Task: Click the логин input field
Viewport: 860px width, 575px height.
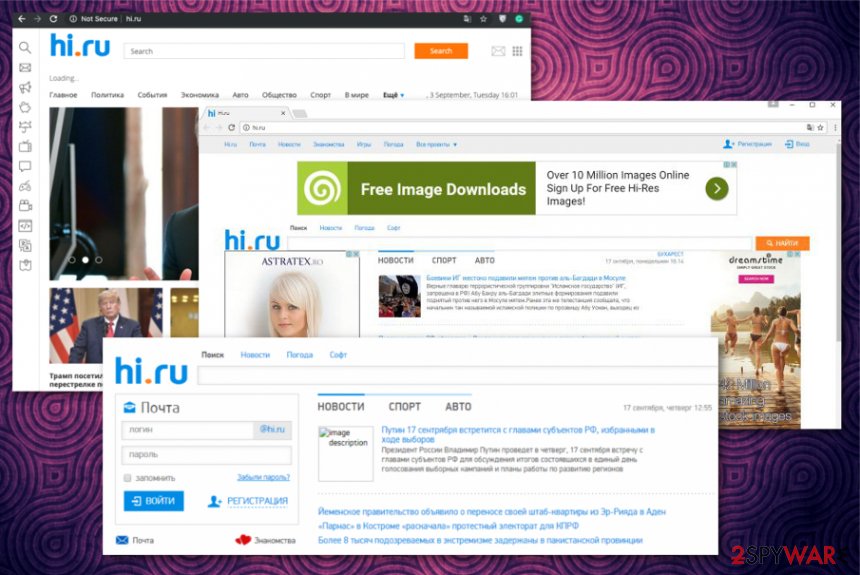Action: [x=187, y=430]
